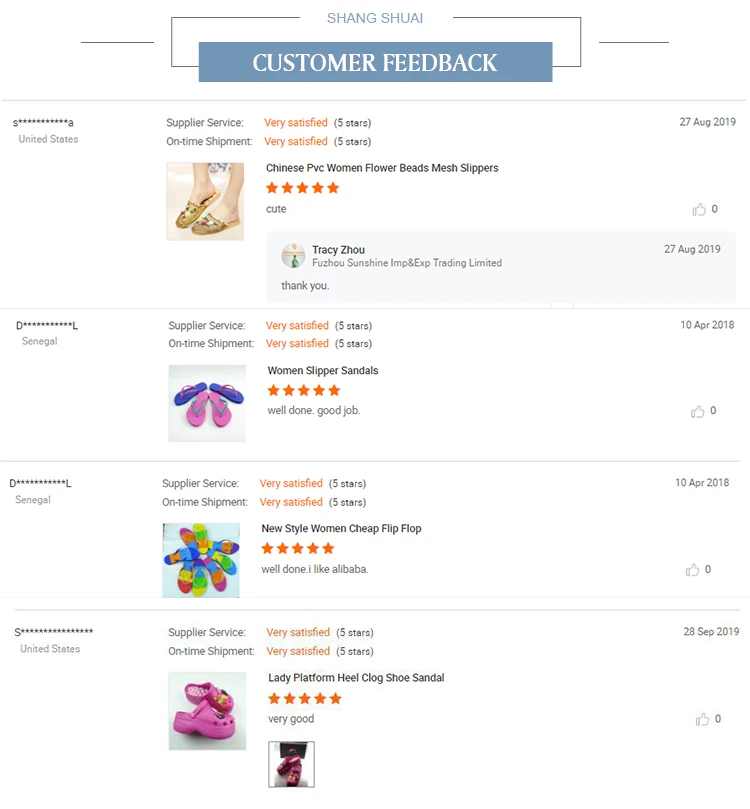View the mesh slippers product thumbnail
Image resolution: width=750 pixels, height=809 pixels.
point(205,201)
